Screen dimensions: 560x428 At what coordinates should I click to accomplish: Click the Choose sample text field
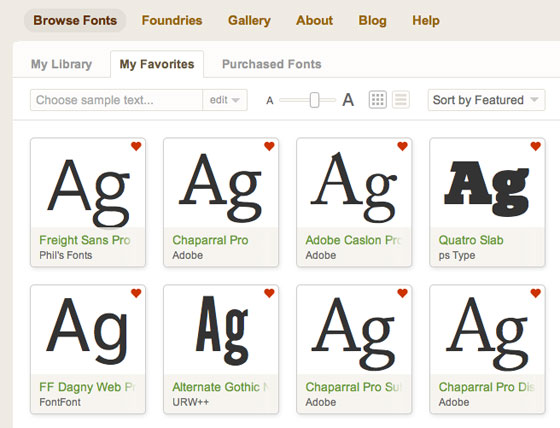coord(116,100)
